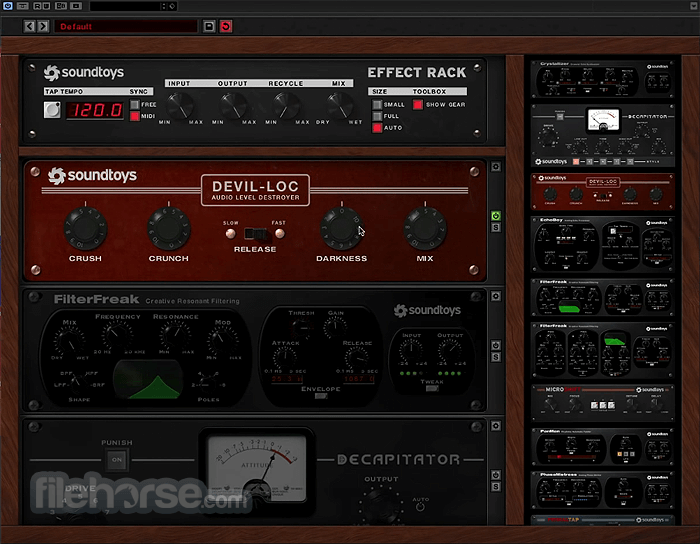Click the 120.0 tempo display
Viewport: 700px width, 544px height.
[96, 110]
